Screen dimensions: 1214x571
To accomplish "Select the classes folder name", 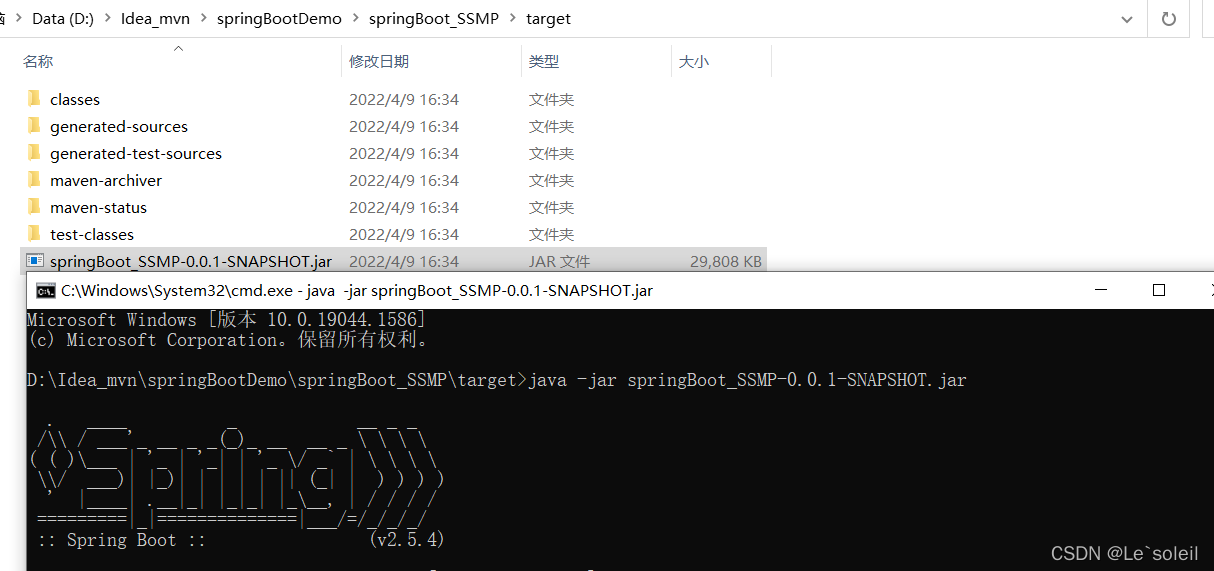I will (x=75, y=99).
